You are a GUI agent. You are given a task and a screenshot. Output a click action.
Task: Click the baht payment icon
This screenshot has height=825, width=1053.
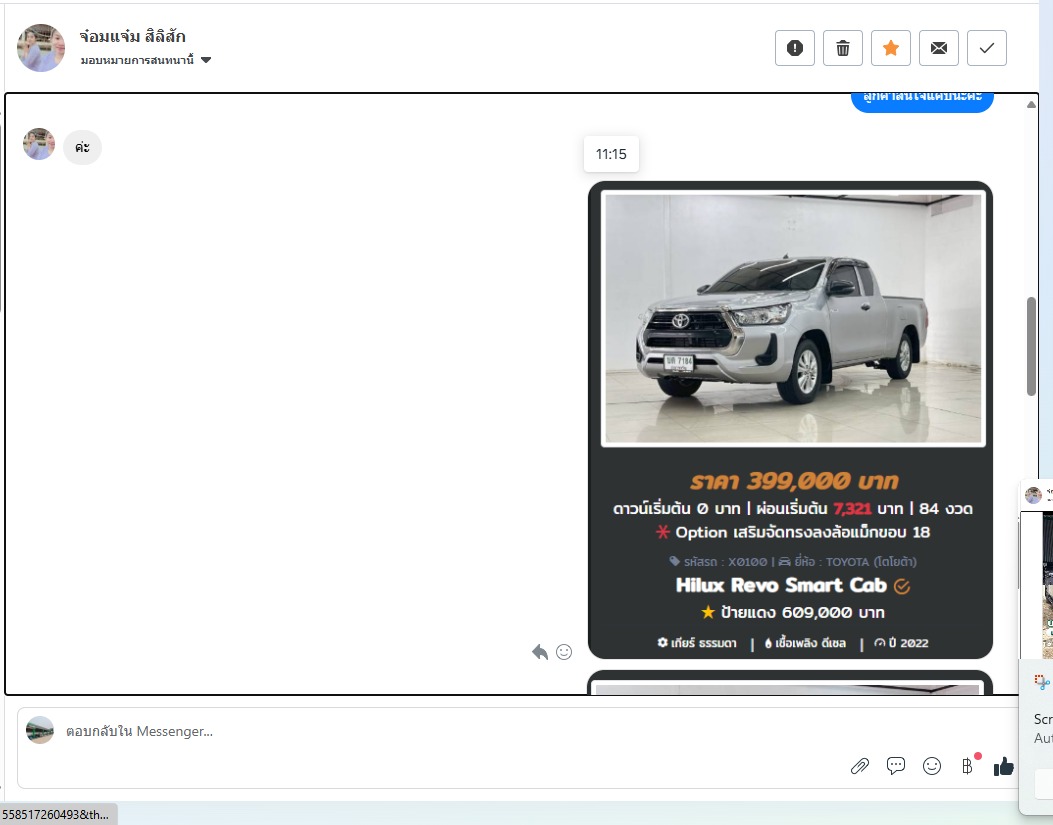click(967, 766)
